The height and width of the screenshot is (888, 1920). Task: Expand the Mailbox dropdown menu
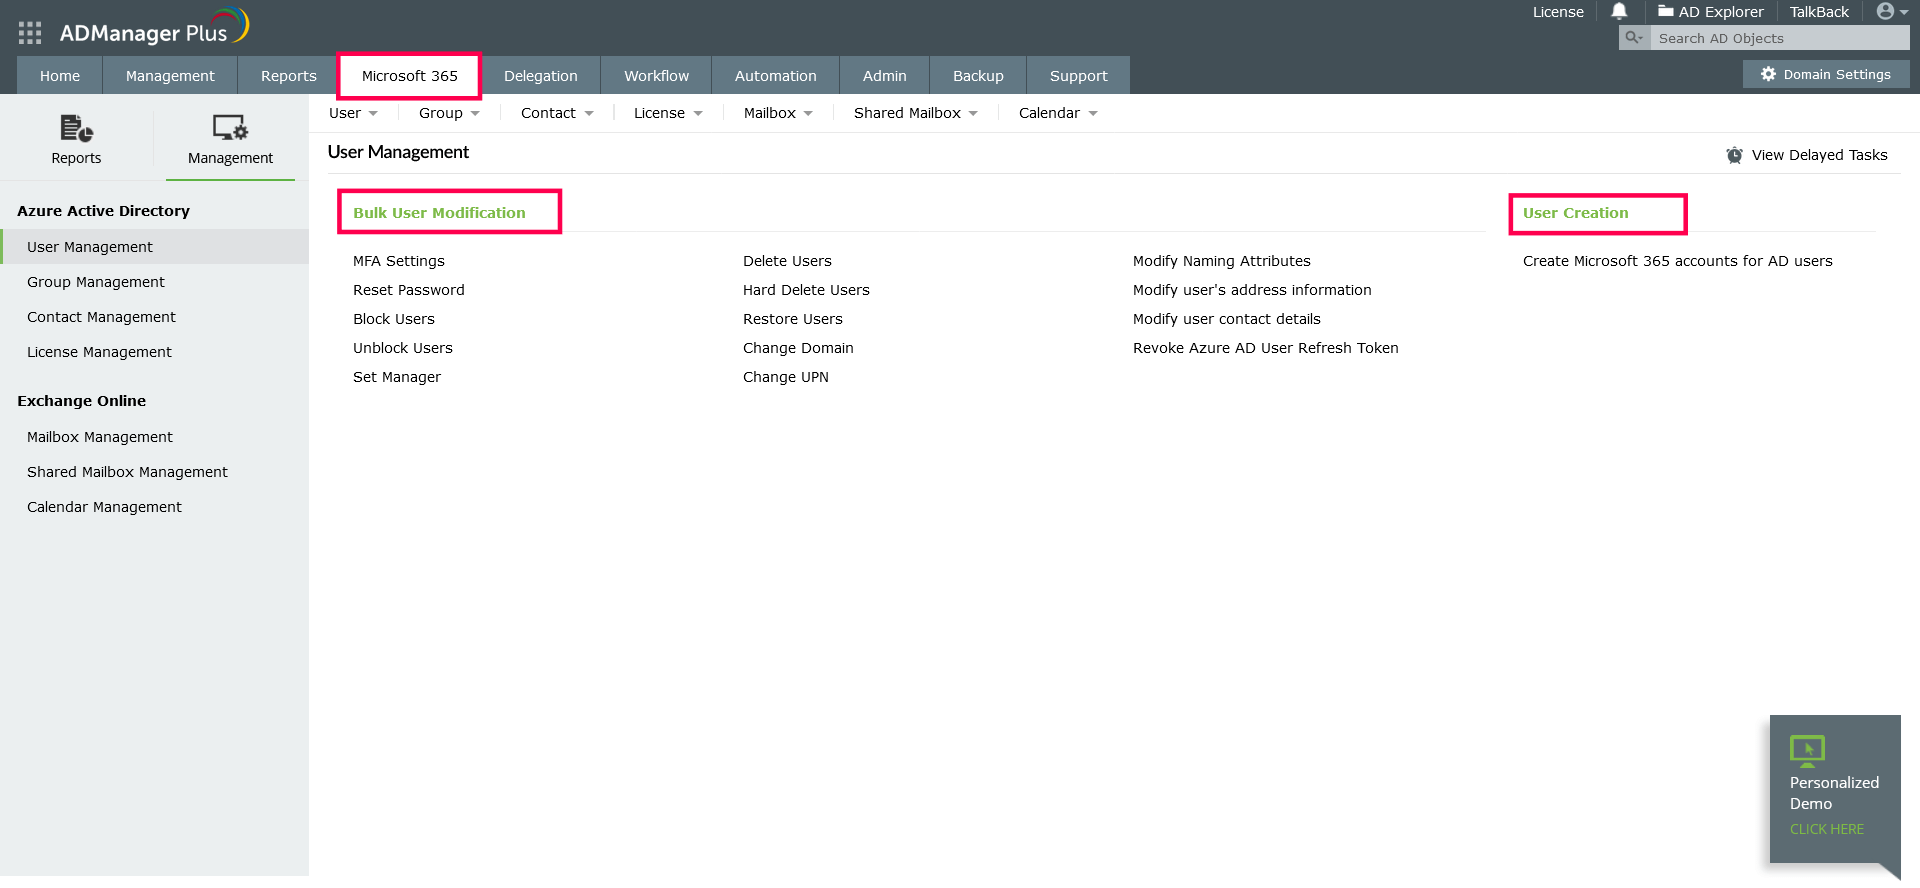[778, 113]
